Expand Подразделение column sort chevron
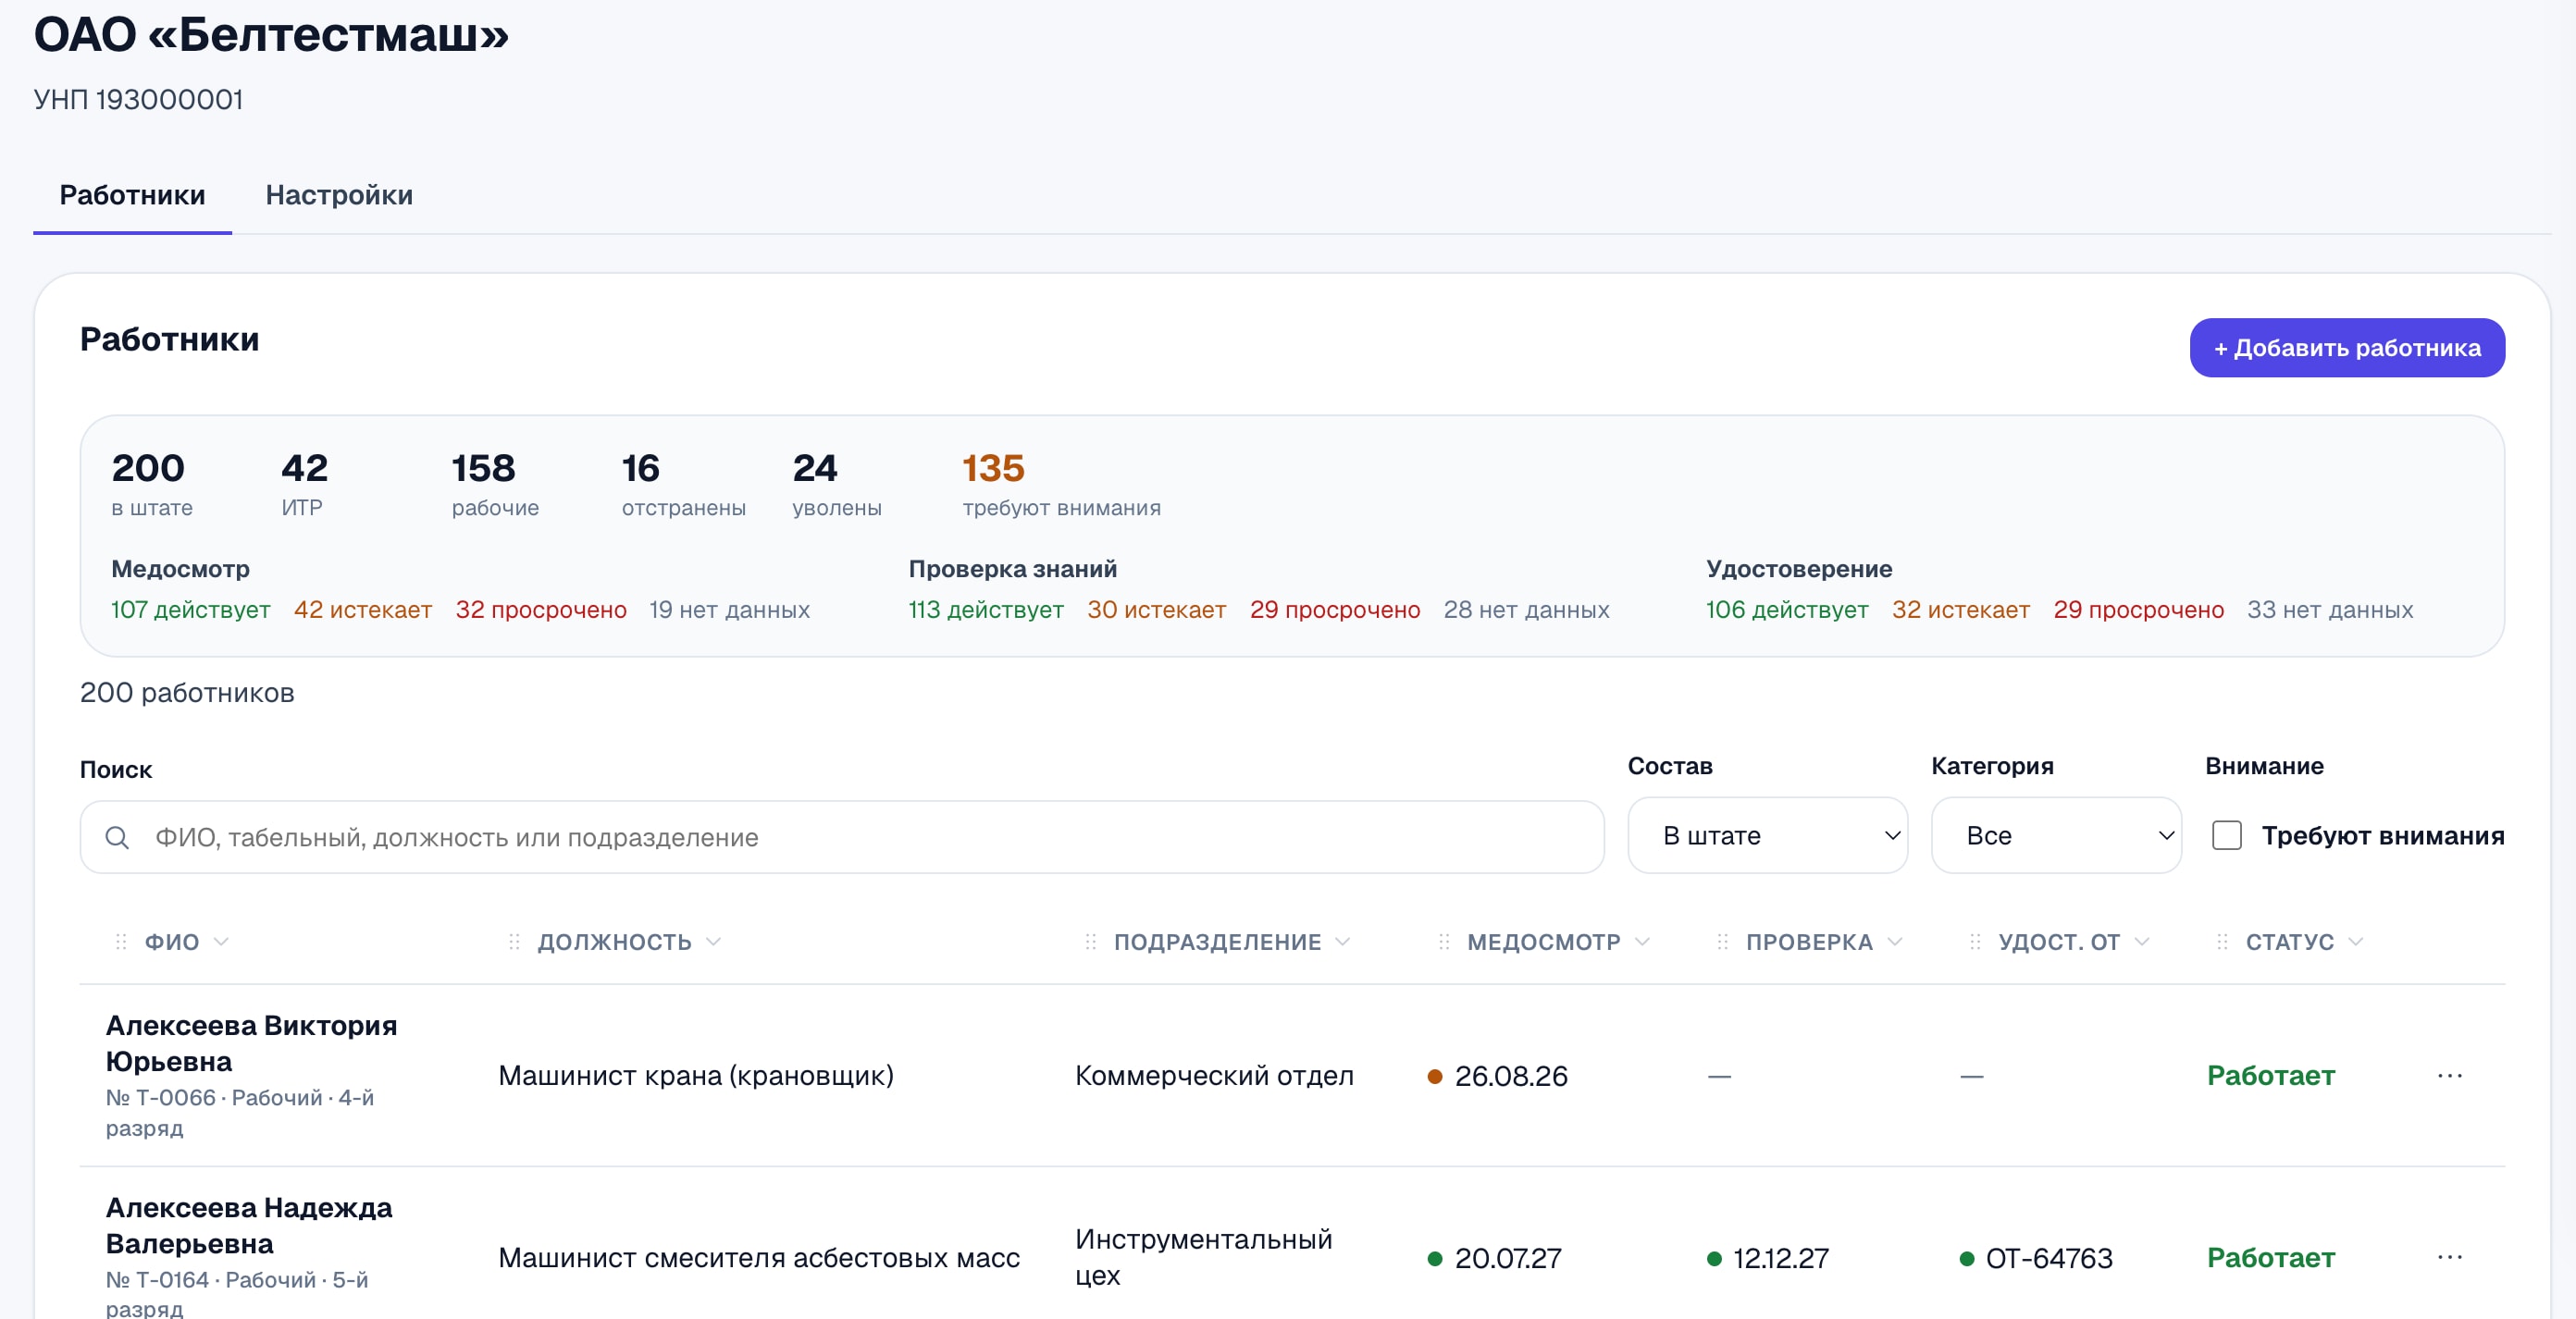This screenshot has width=2576, height=1319. 1343,942
